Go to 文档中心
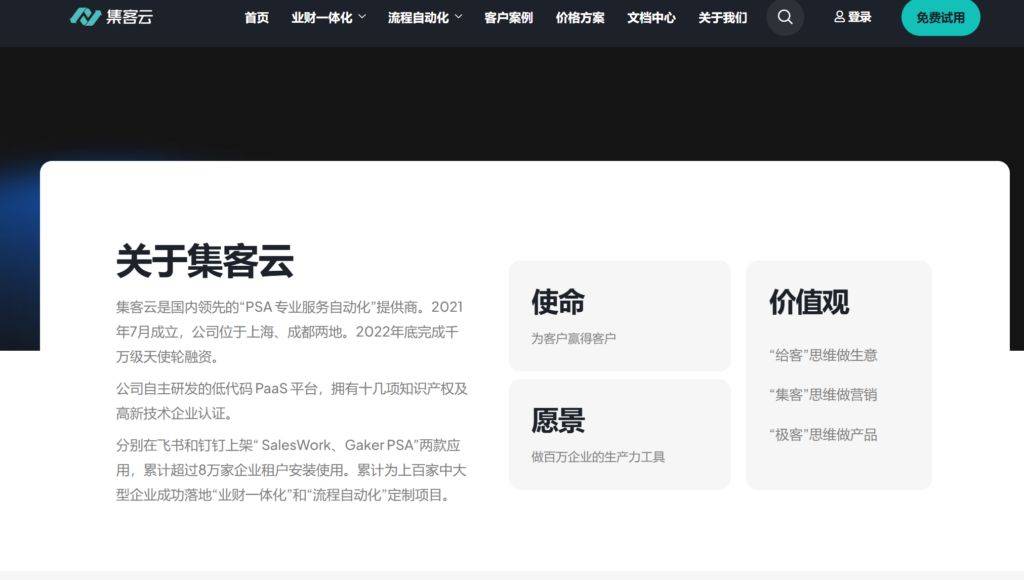The height and width of the screenshot is (580, 1024). click(x=650, y=17)
